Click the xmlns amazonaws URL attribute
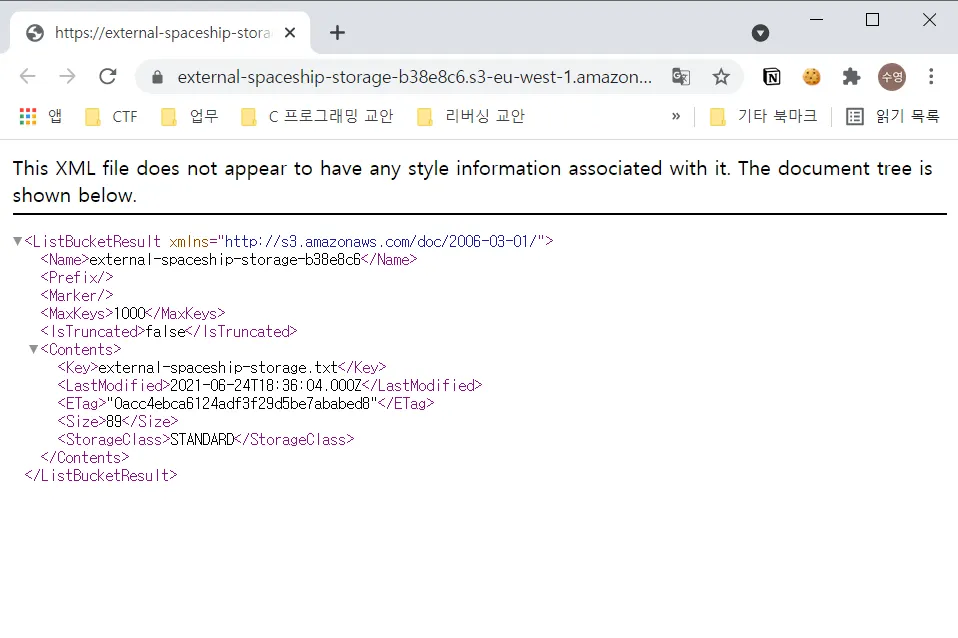 [x=356, y=241]
